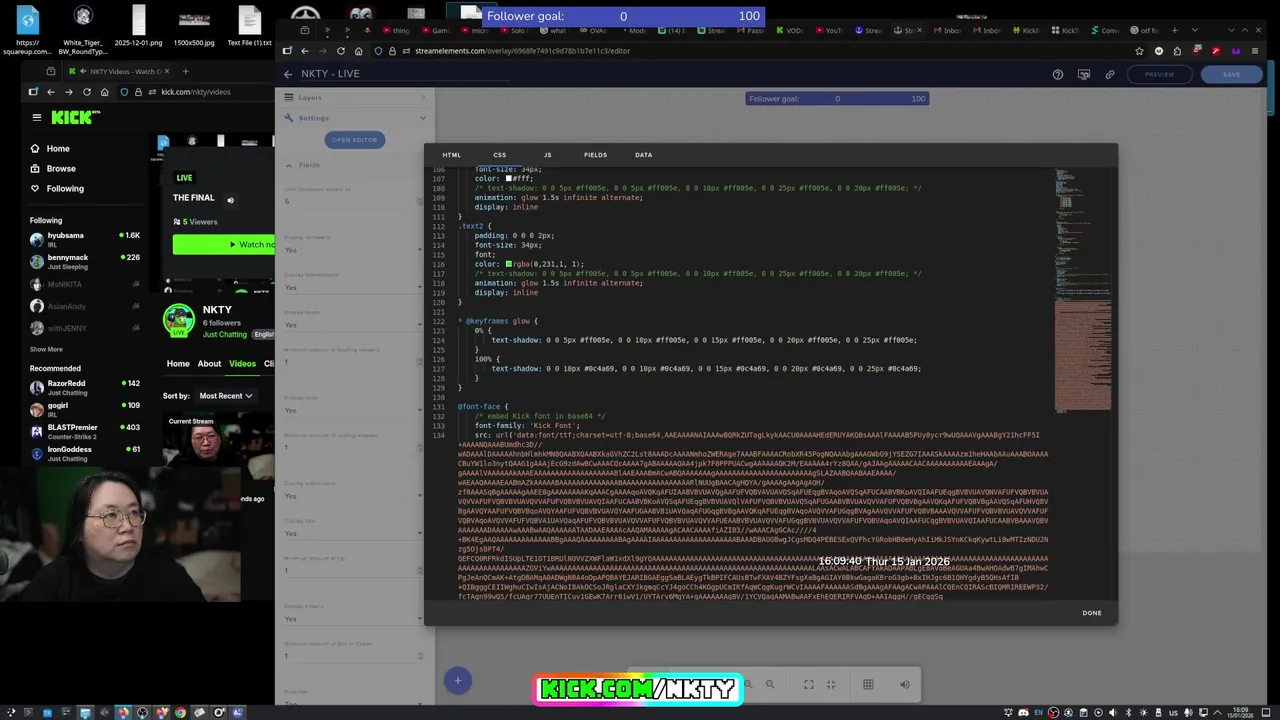
Task: Click the PREVIEW overlay button
Action: pyautogui.click(x=1159, y=74)
